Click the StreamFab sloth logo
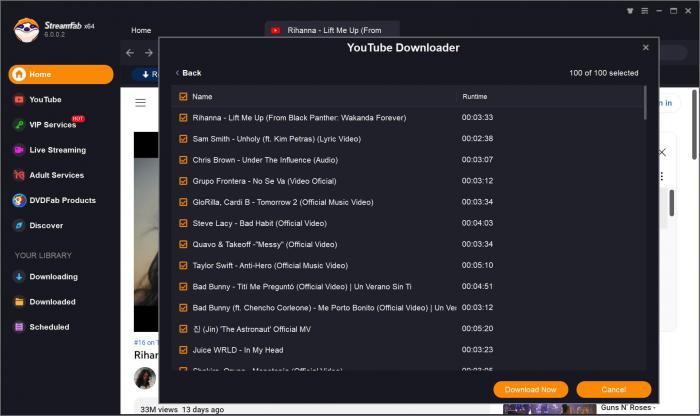 [x=26, y=30]
